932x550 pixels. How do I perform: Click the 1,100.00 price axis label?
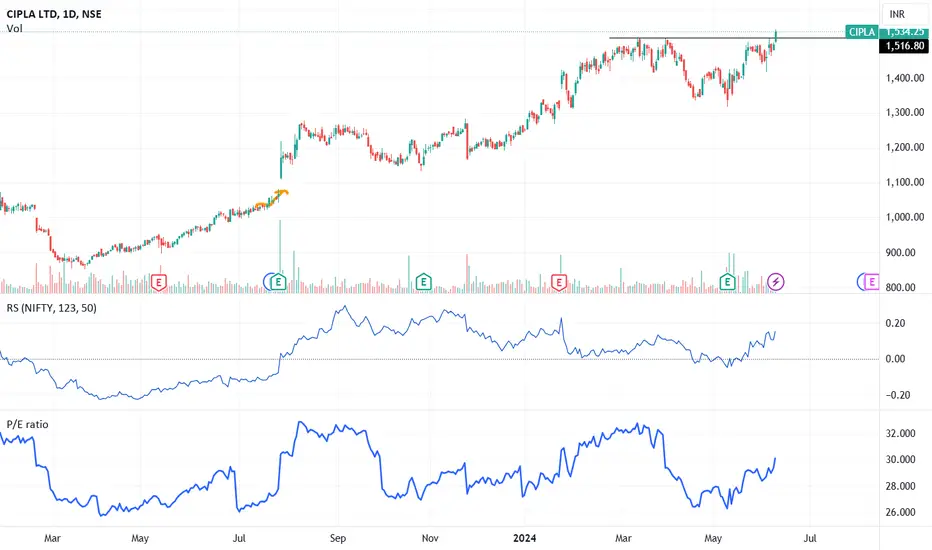pyautogui.click(x=905, y=183)
